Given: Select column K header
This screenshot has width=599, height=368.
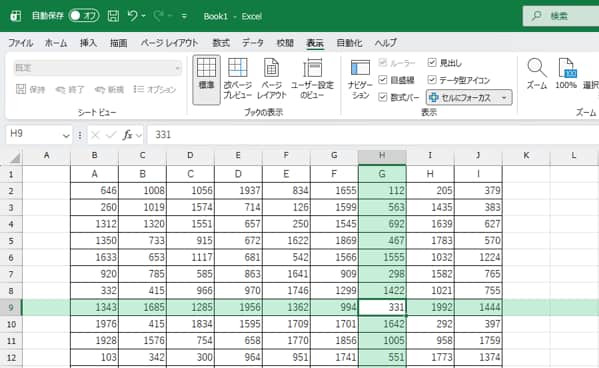Looking at the screenshot, I should click(526, 156).
